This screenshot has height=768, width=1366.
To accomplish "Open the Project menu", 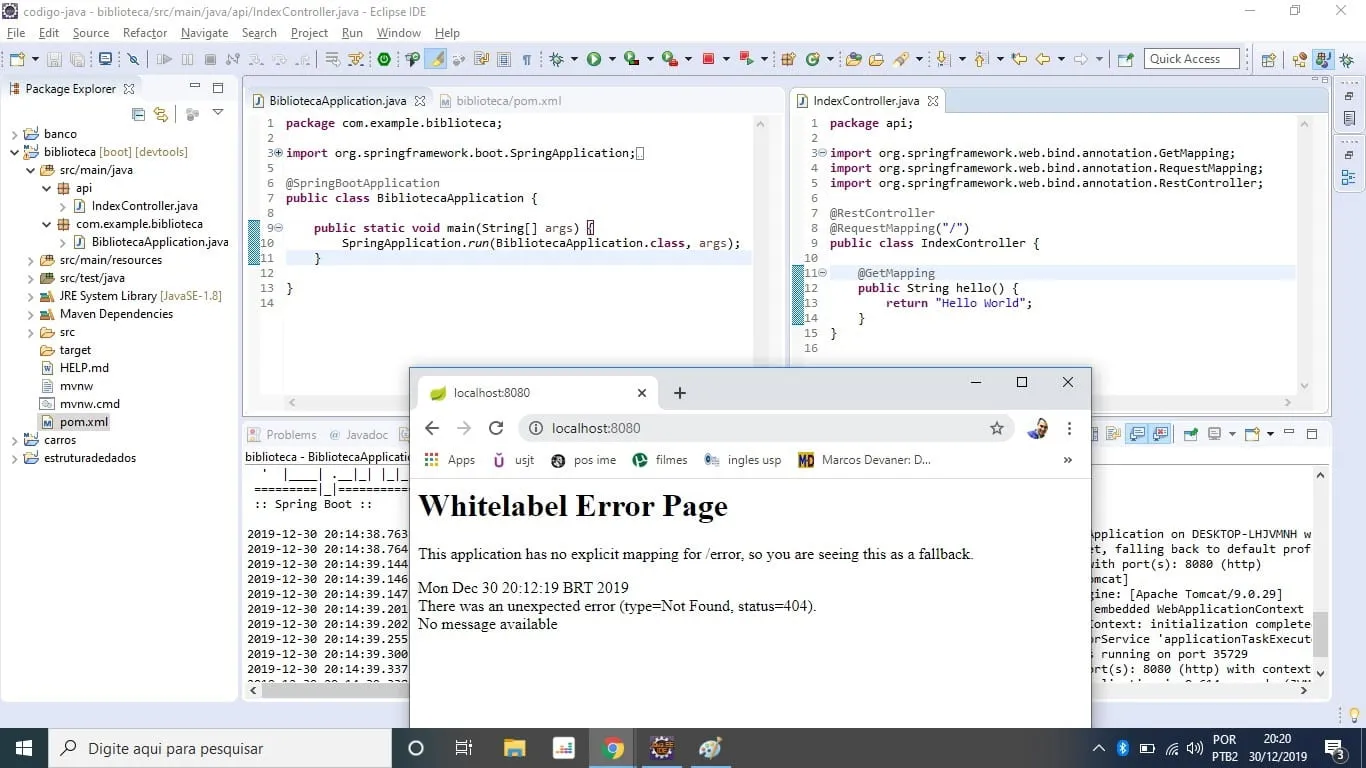I will tap(309, 33).
